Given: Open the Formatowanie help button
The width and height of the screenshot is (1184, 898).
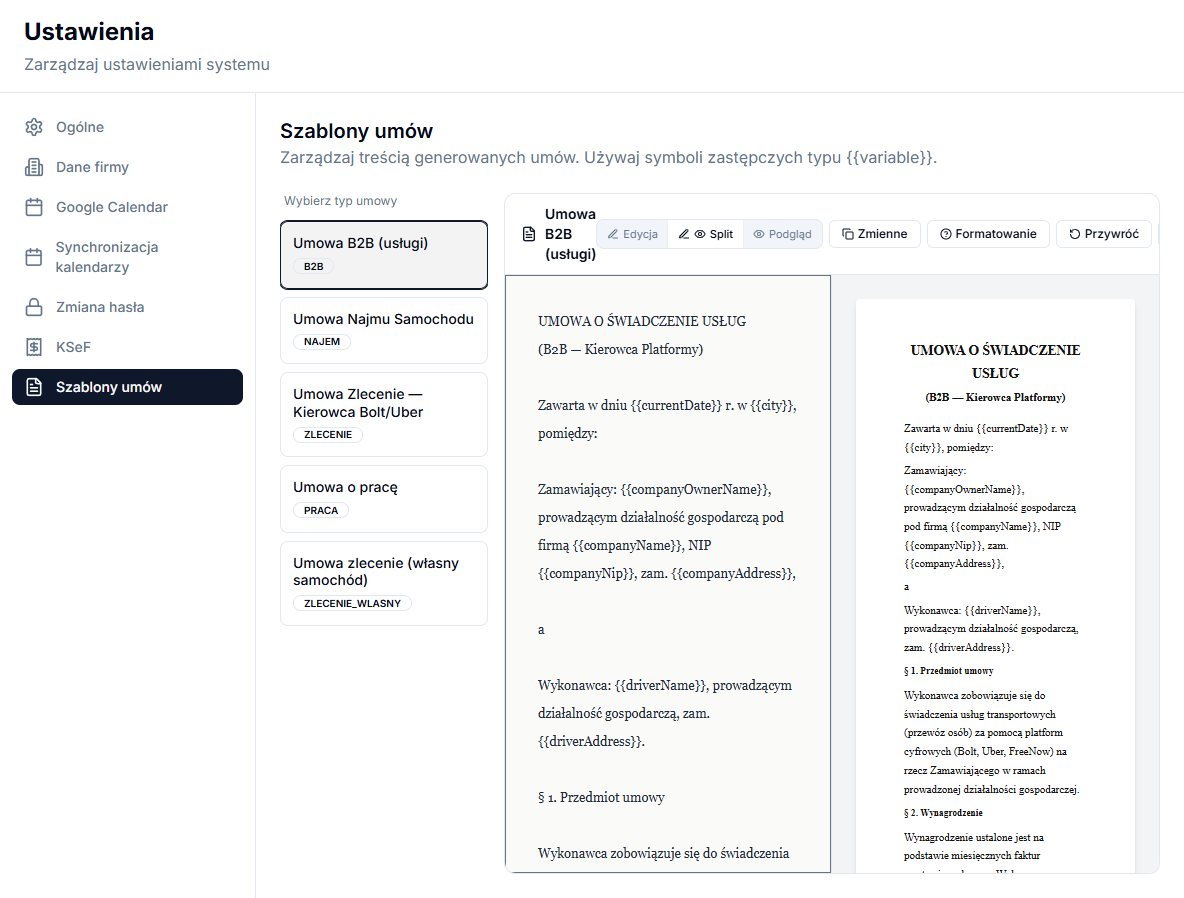Looking at the screenshot, I should coord(988,234).
